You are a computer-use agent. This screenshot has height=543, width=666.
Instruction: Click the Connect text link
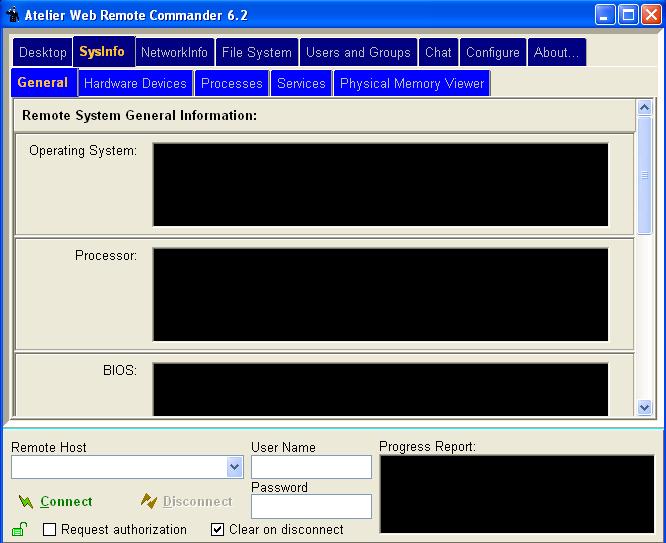click(x=66, y=502)
